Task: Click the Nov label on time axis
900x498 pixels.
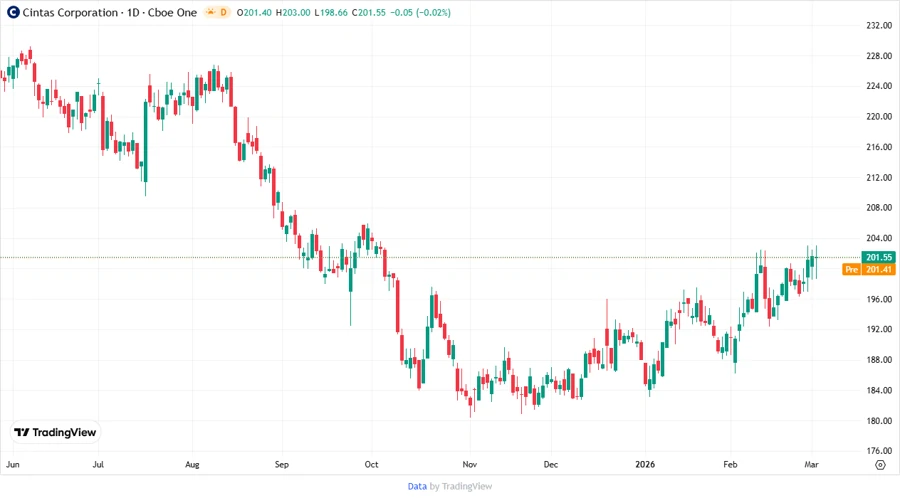Action: (x=470, y=464)
